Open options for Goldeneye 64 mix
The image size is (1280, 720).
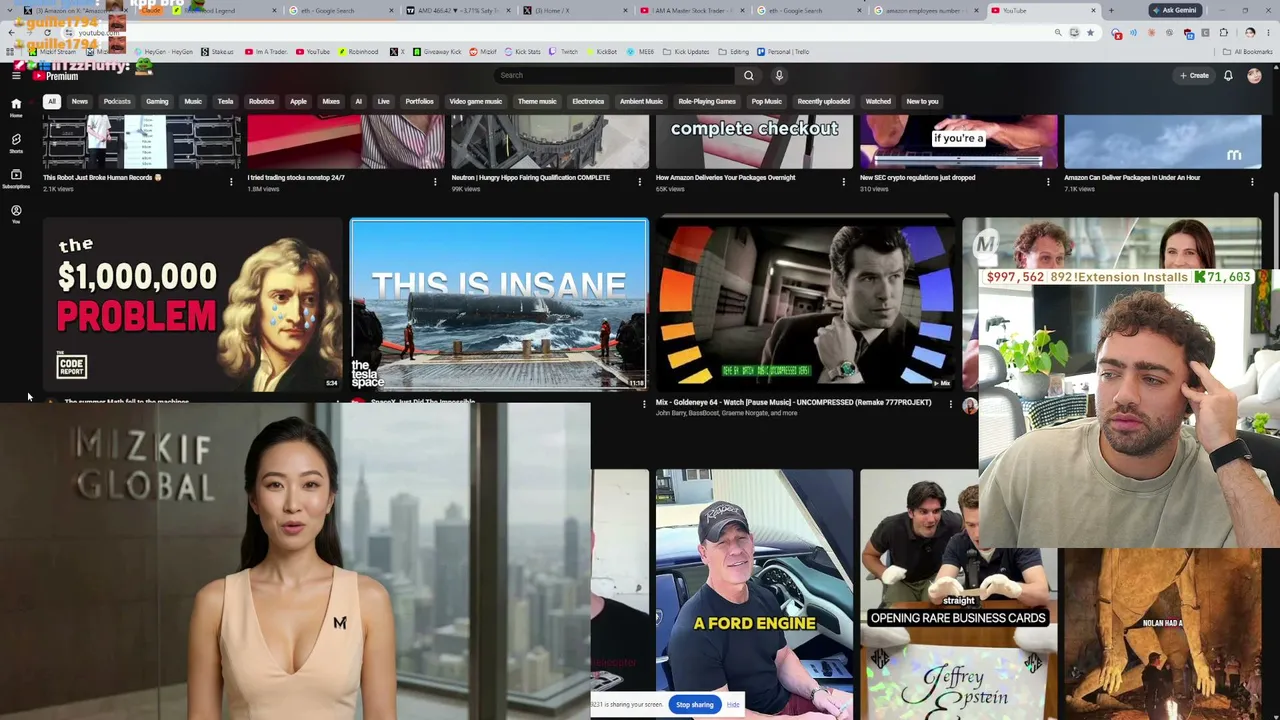tap(950, 404)
